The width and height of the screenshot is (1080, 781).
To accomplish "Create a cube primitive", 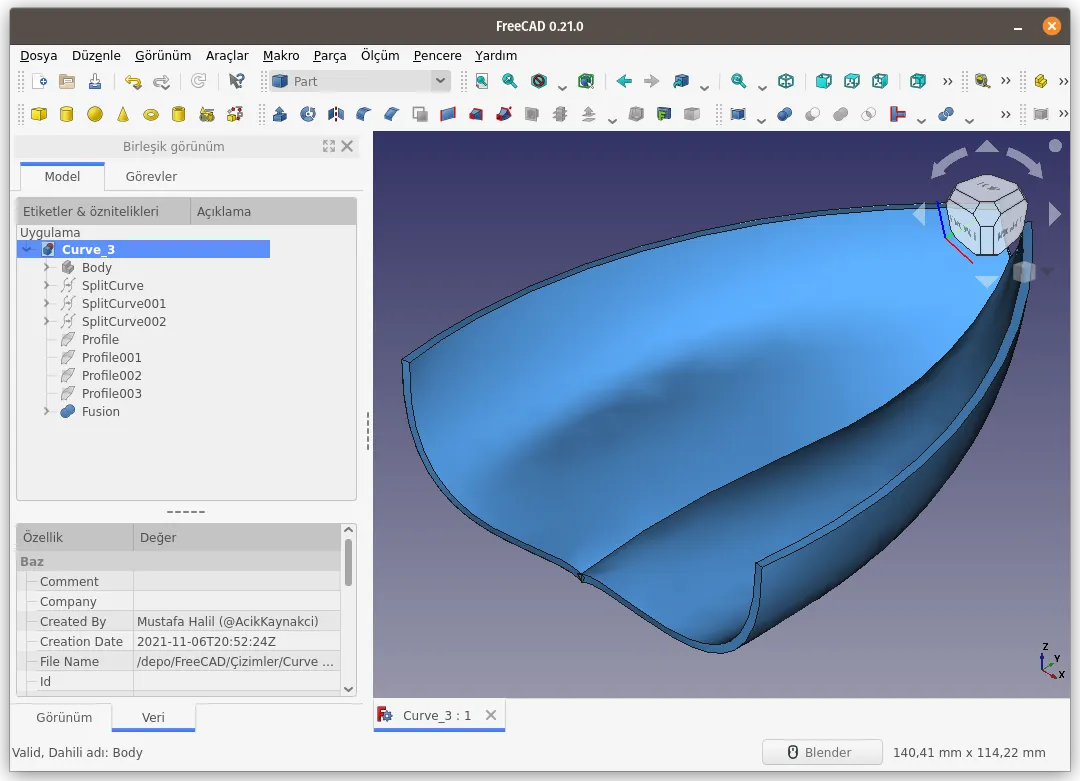I will click(x=39, y=114).
